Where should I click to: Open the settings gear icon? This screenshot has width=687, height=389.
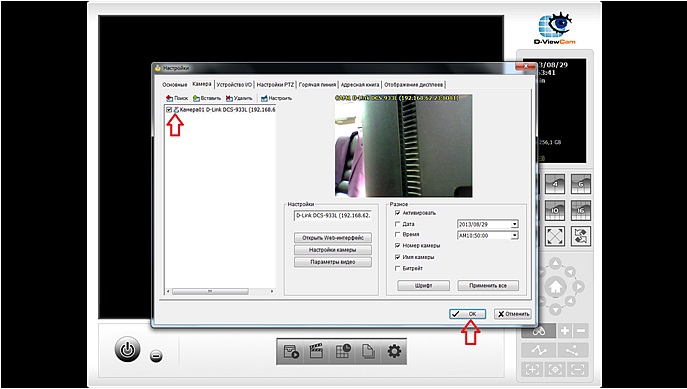394,351
